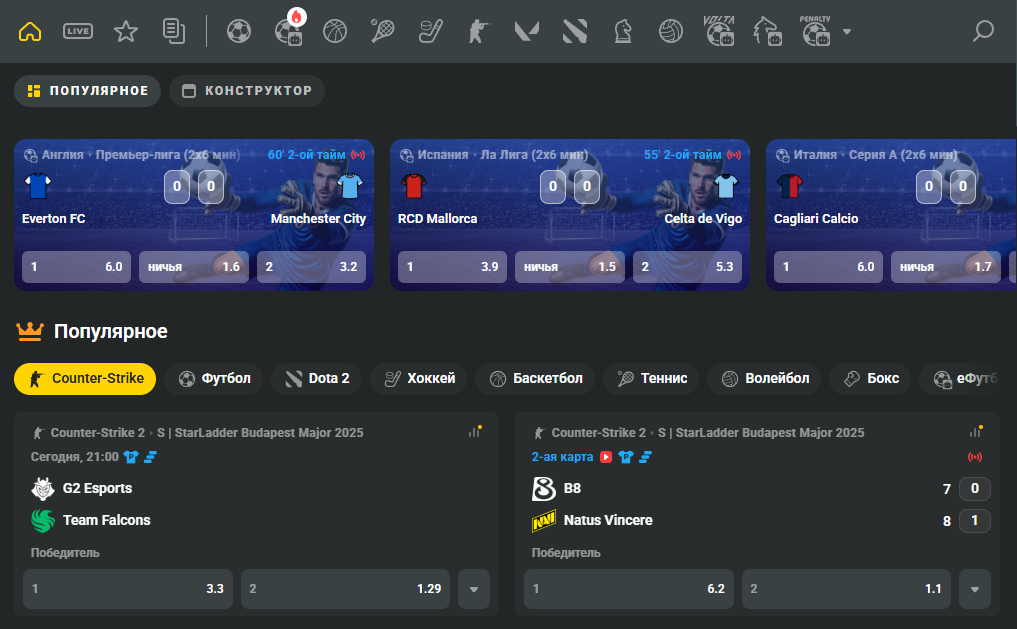Open the search magnifier
This screenshot has height=629, width=1017.
pos(983,30)
